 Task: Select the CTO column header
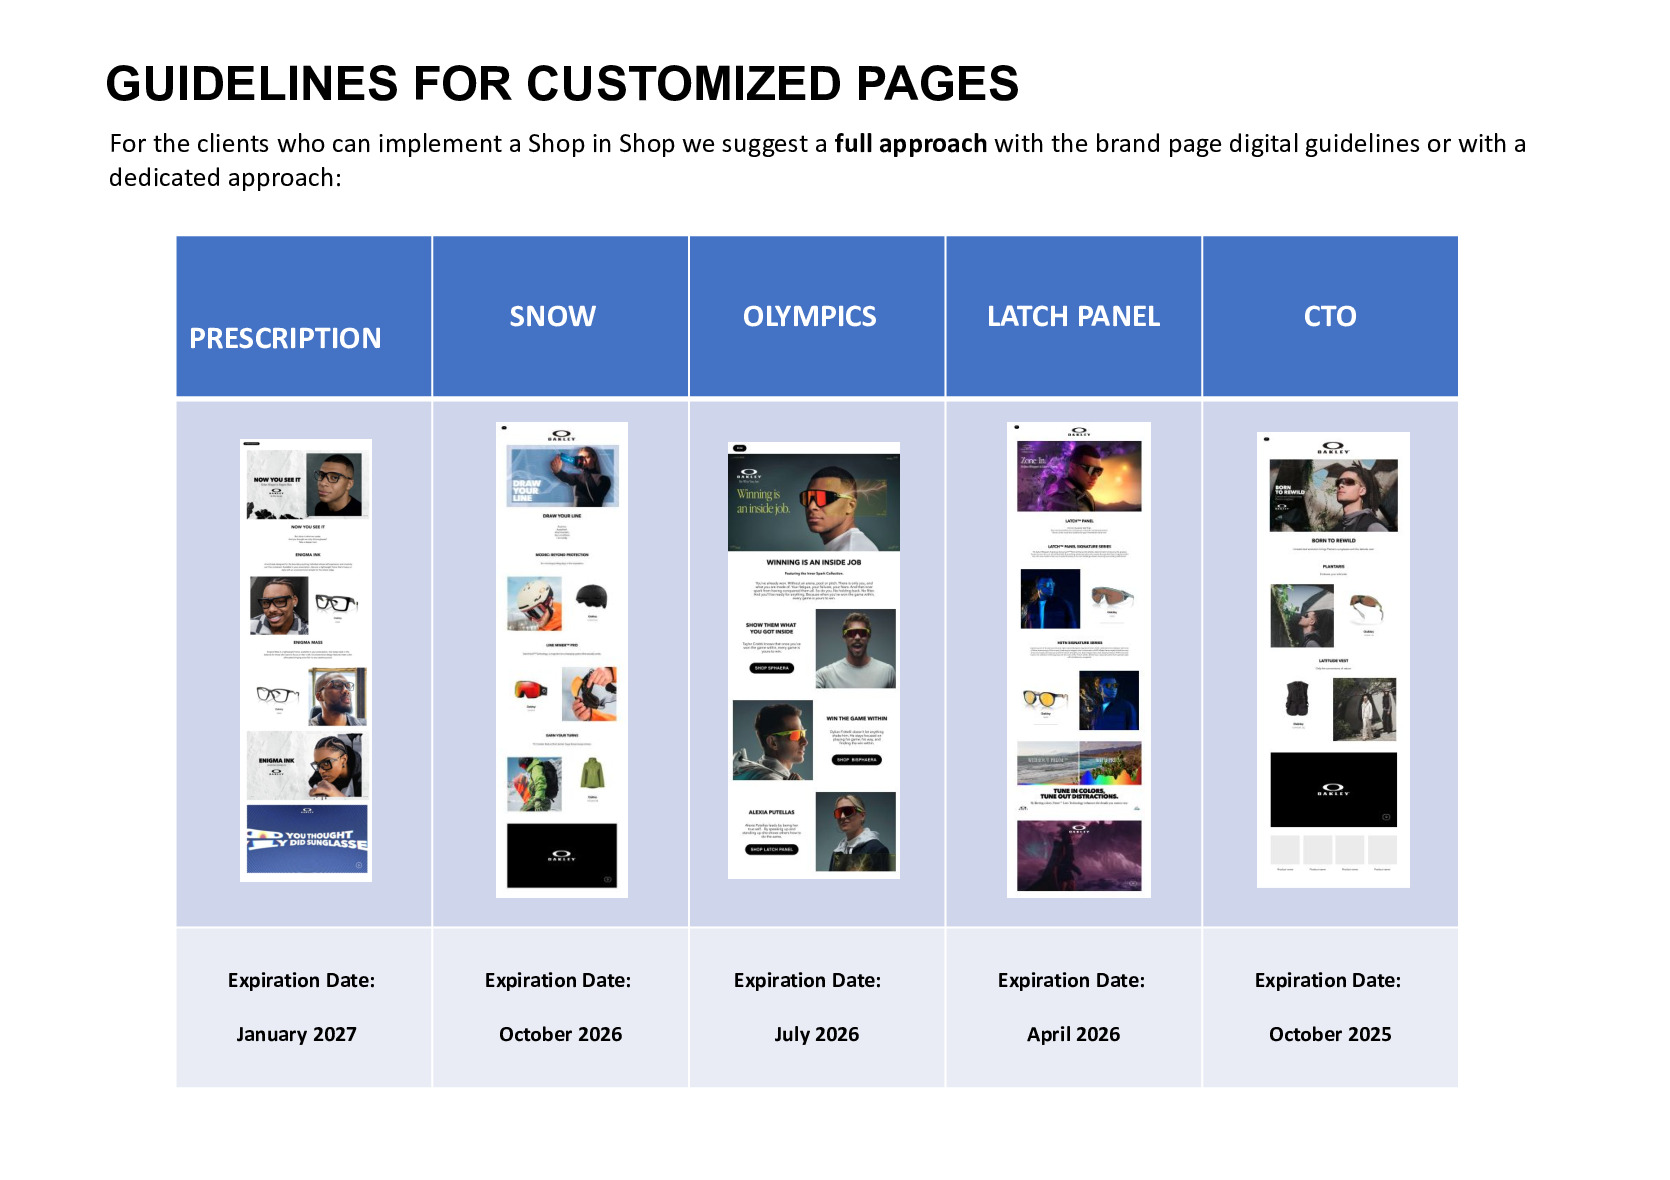1330,316
